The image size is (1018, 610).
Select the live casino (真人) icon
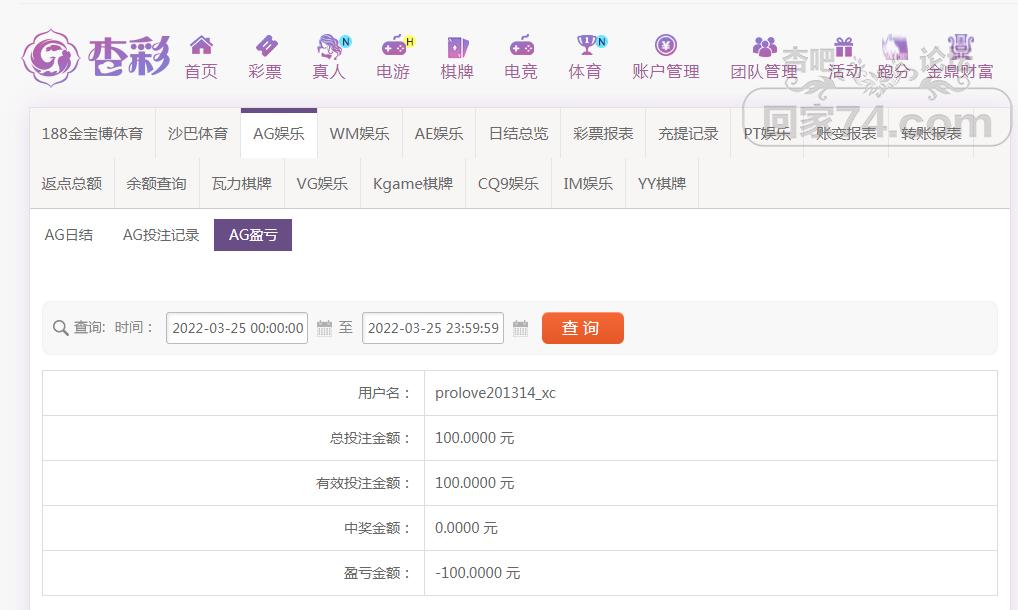(x=329, y=46)
